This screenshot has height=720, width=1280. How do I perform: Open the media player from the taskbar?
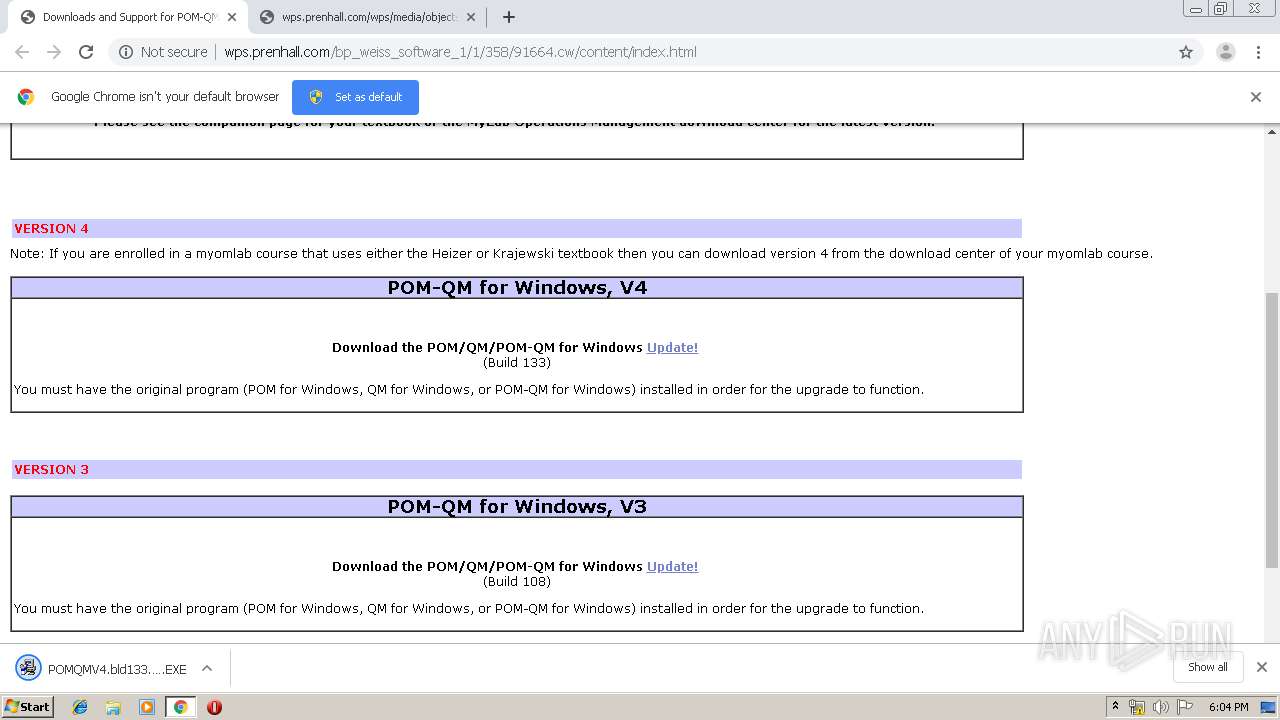click(147, 706)
